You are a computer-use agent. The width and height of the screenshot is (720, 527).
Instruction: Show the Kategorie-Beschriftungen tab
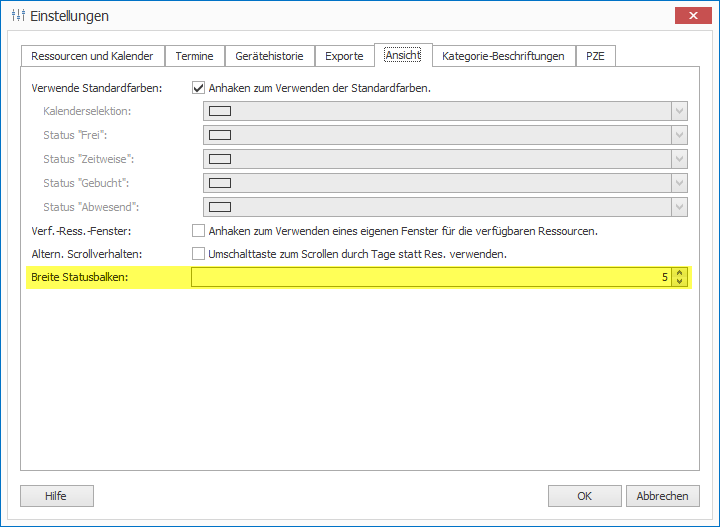coord(503,56)
